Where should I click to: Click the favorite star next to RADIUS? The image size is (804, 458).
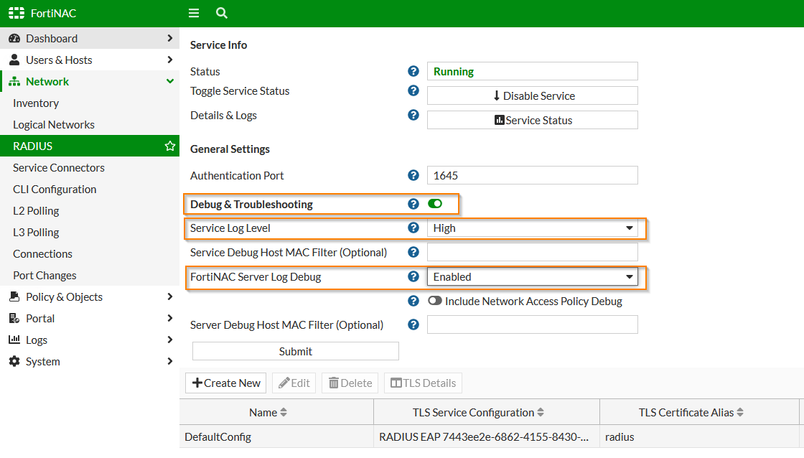pyautogui.click(x=169, y=146)
